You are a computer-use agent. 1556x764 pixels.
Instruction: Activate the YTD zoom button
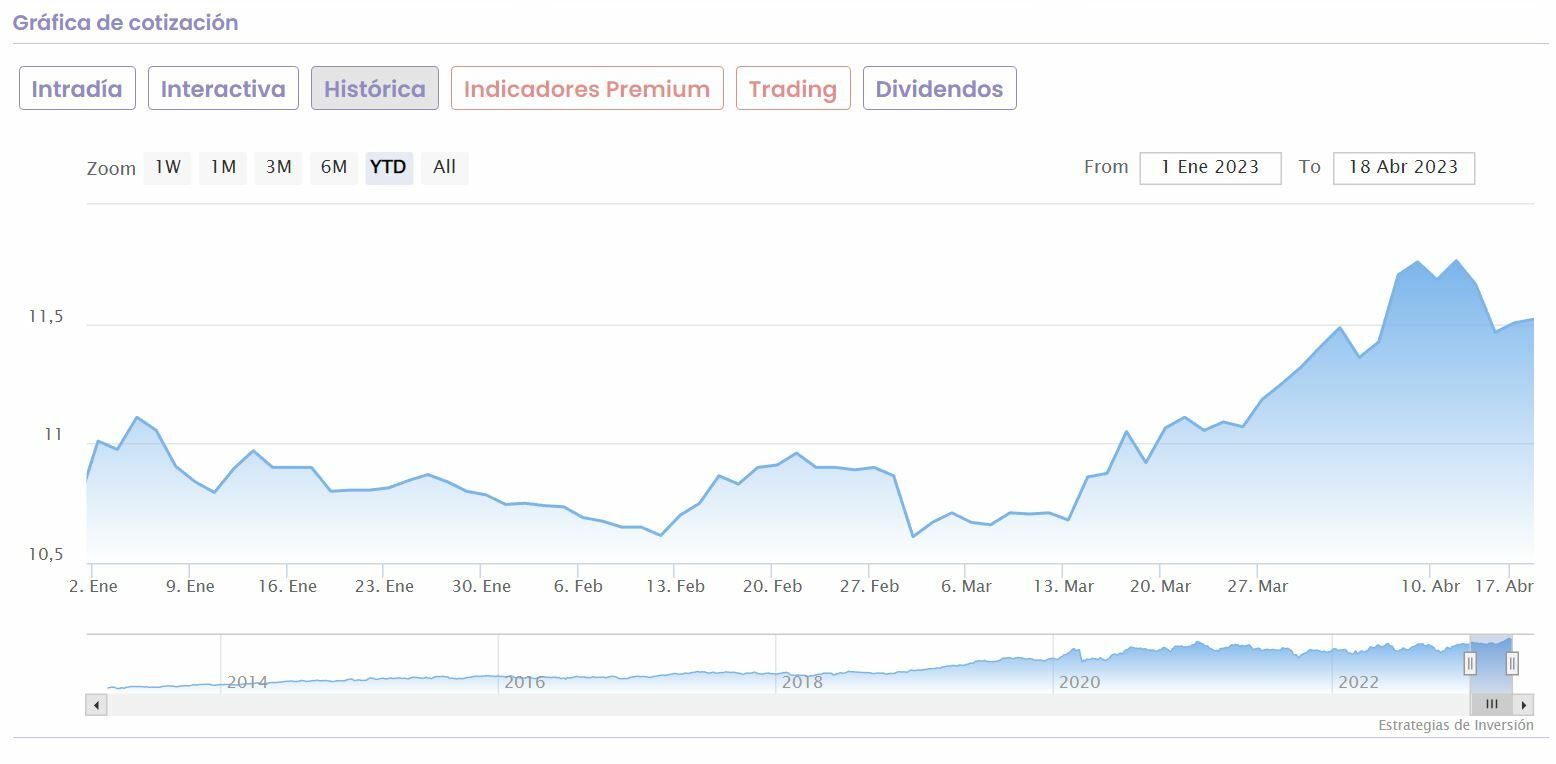(388, 167)
